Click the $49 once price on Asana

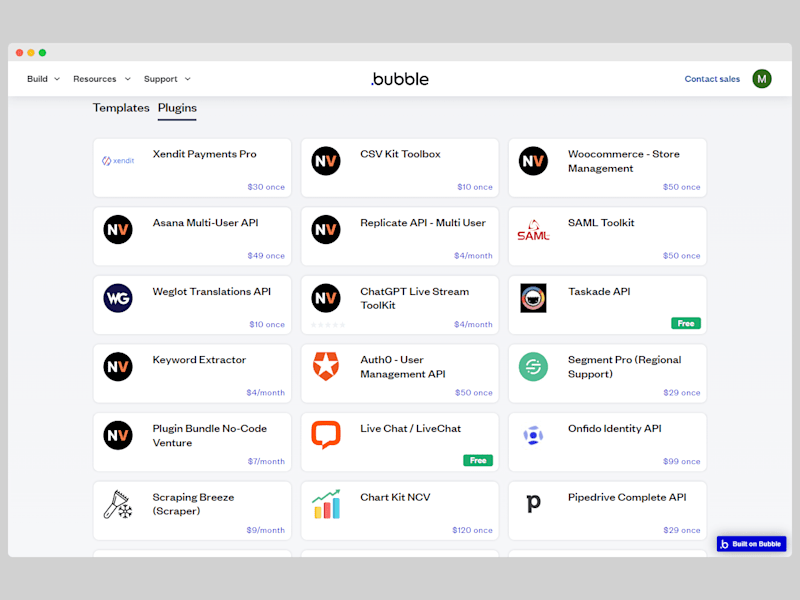pos(266,256)
